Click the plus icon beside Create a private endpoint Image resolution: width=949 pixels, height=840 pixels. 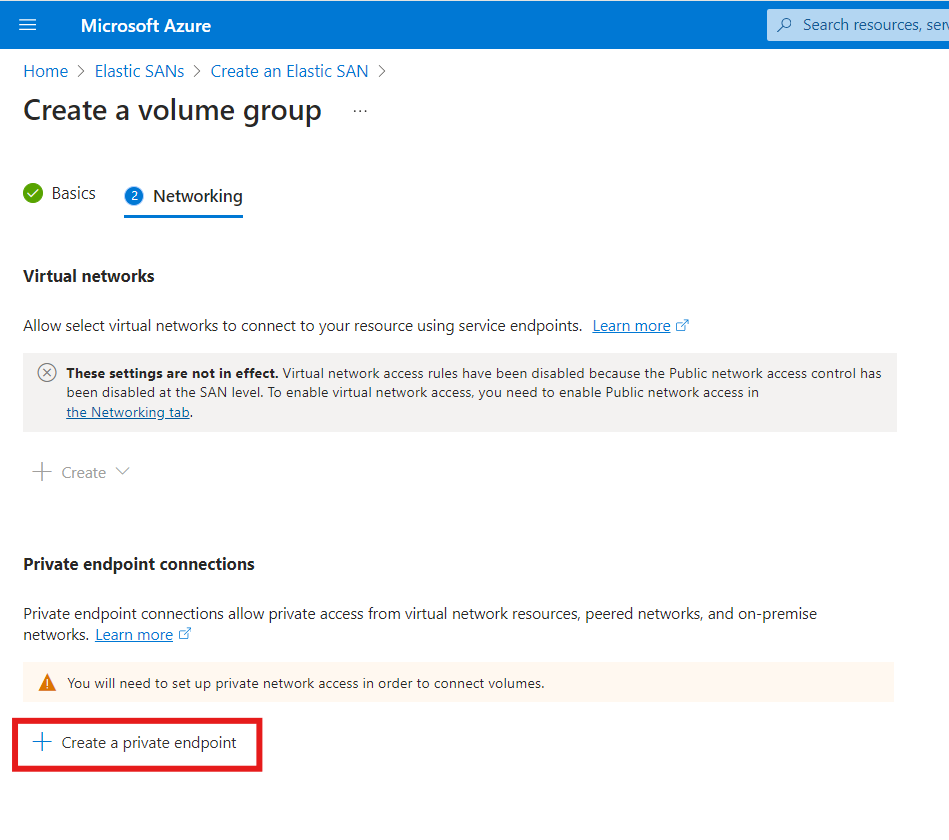point(42,742)
